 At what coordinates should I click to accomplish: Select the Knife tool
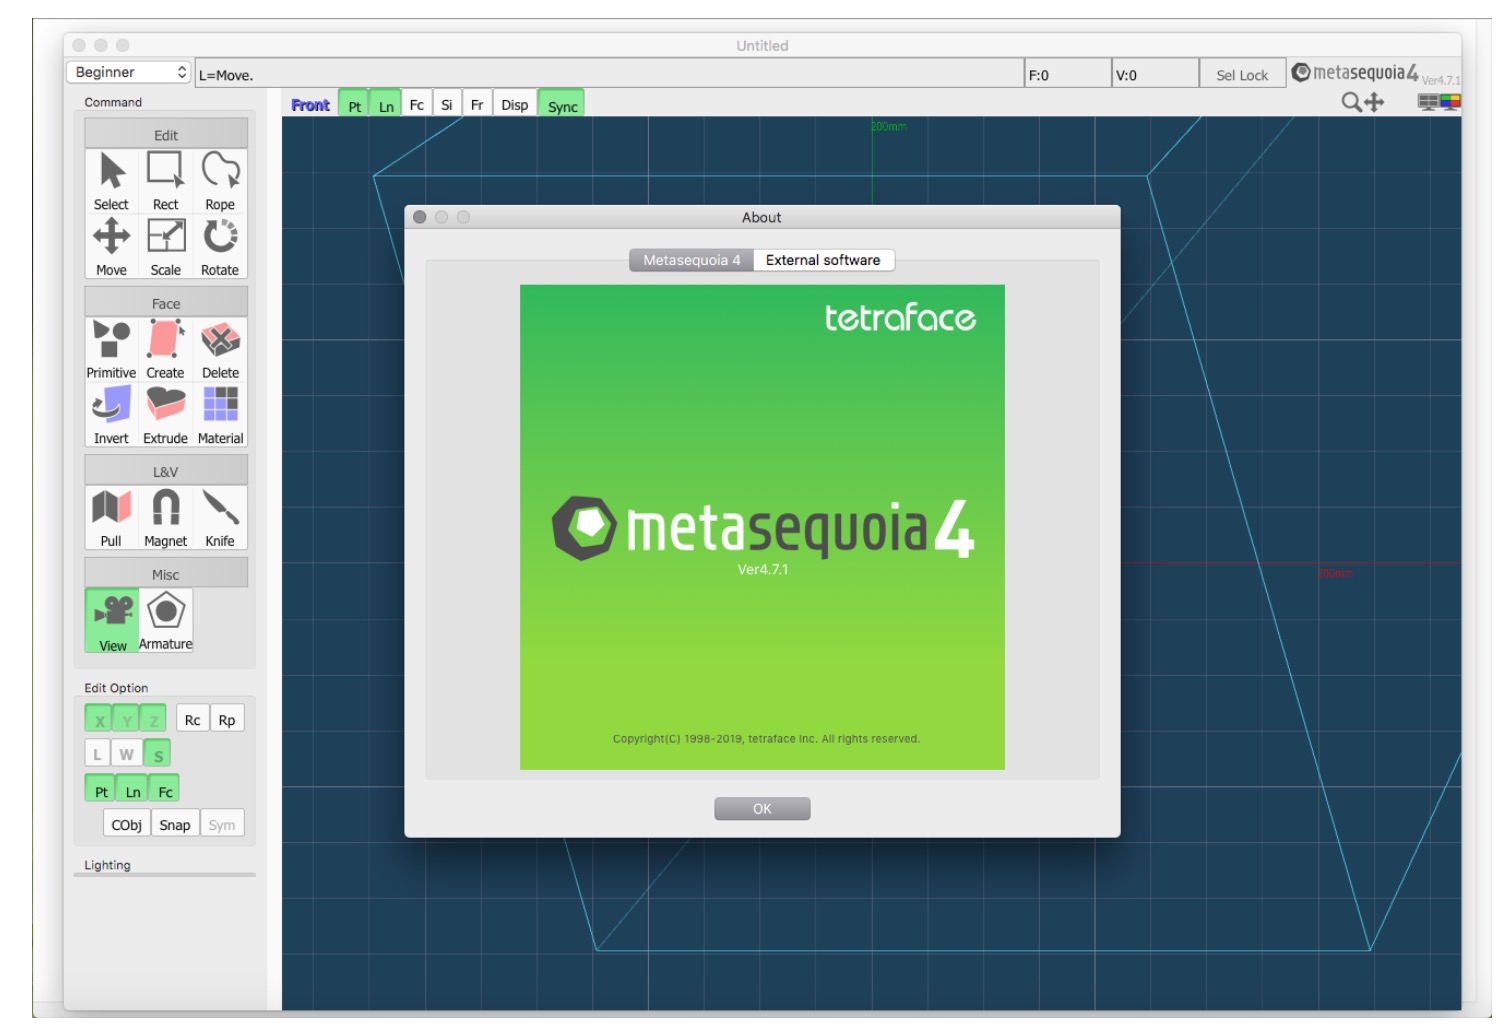coord(220,518)
